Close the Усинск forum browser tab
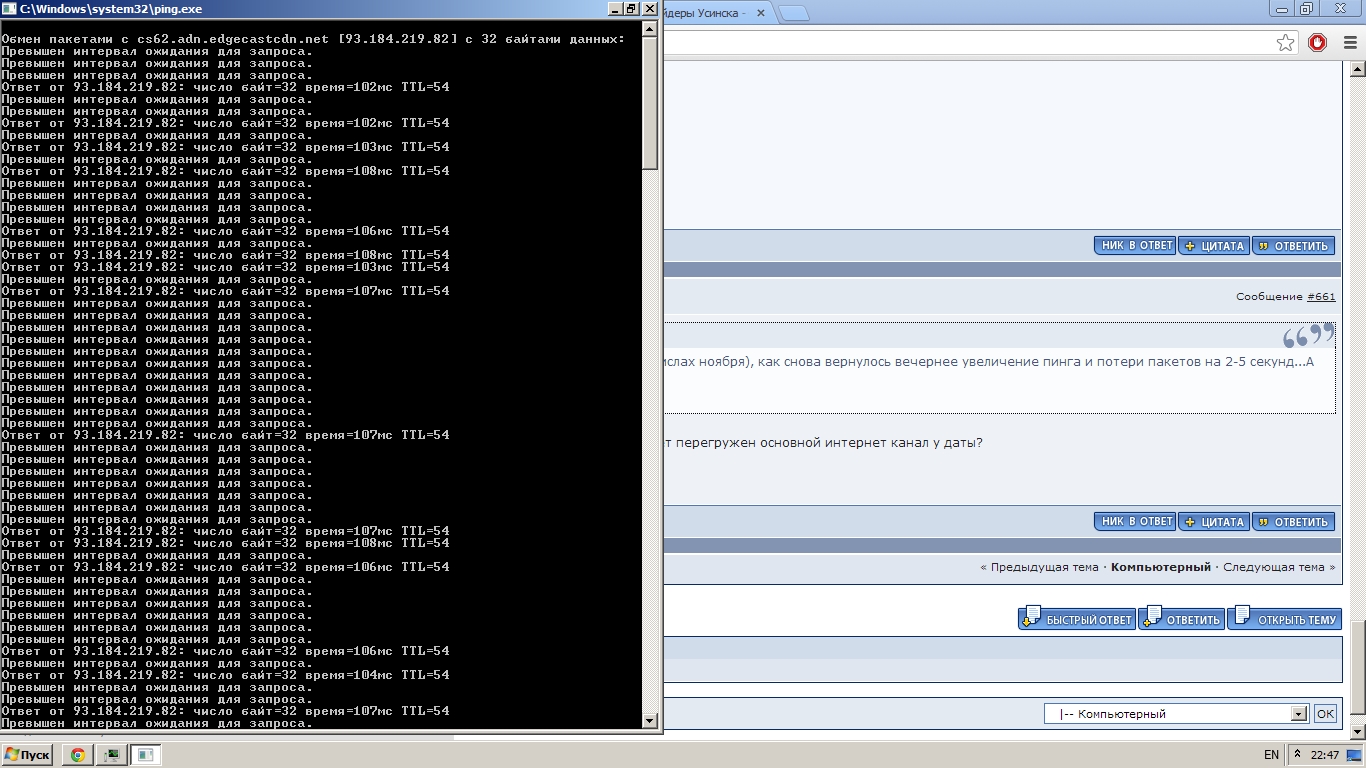Image resolution: width=1366 pixels, height=768 pixels. coord(760,13)
